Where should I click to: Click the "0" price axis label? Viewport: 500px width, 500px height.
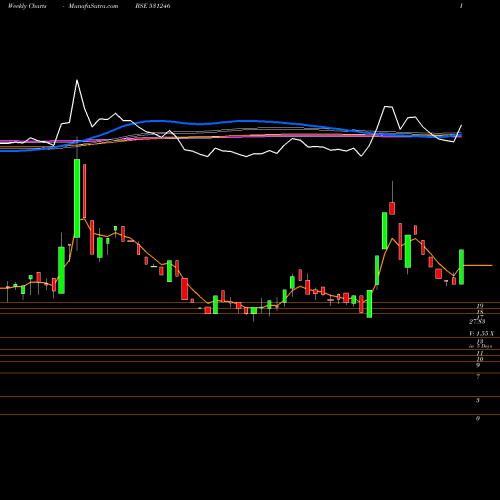(x=478, y=418)
